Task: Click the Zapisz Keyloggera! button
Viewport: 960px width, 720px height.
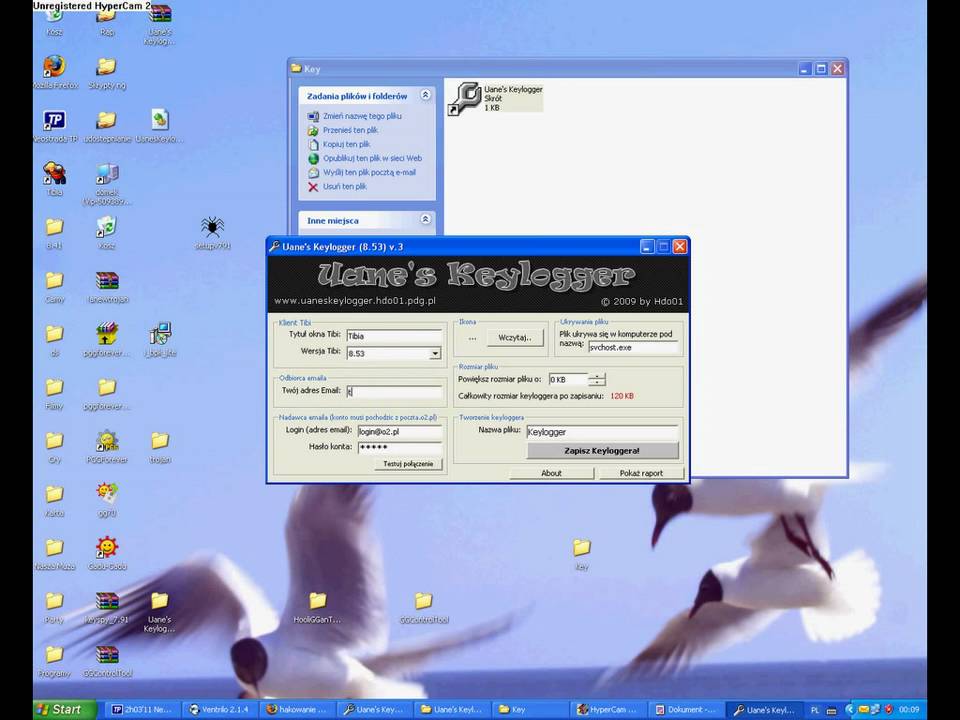Action: (602, 451)
